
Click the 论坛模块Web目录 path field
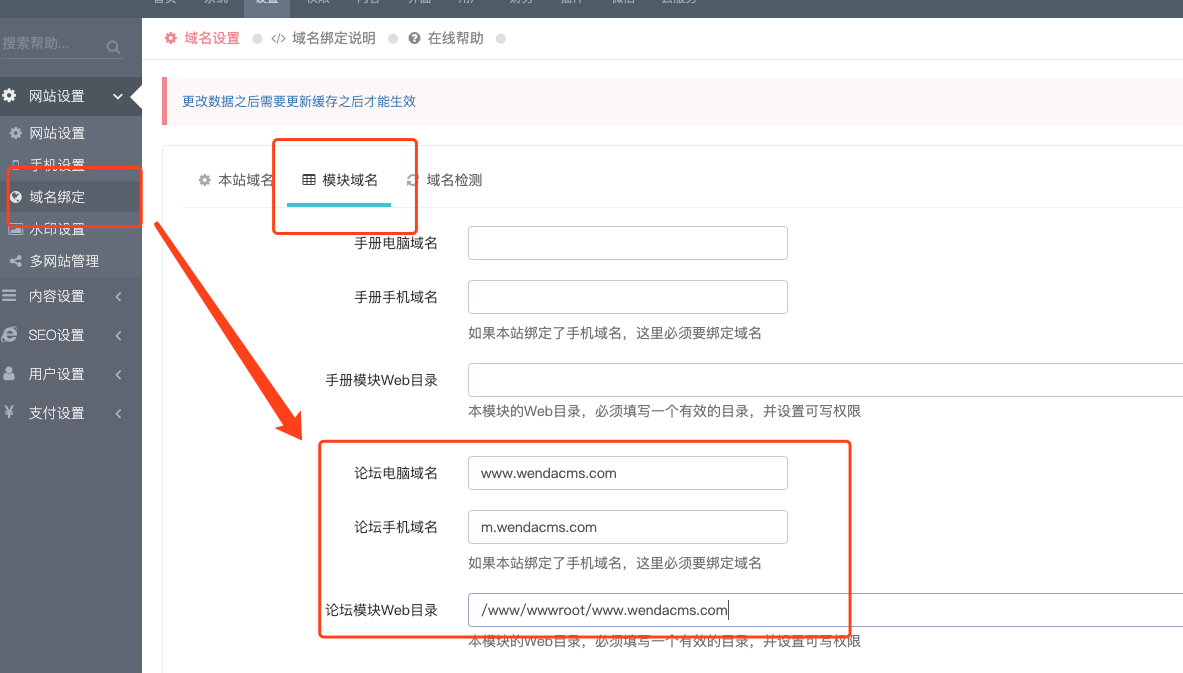pos(825,610)
